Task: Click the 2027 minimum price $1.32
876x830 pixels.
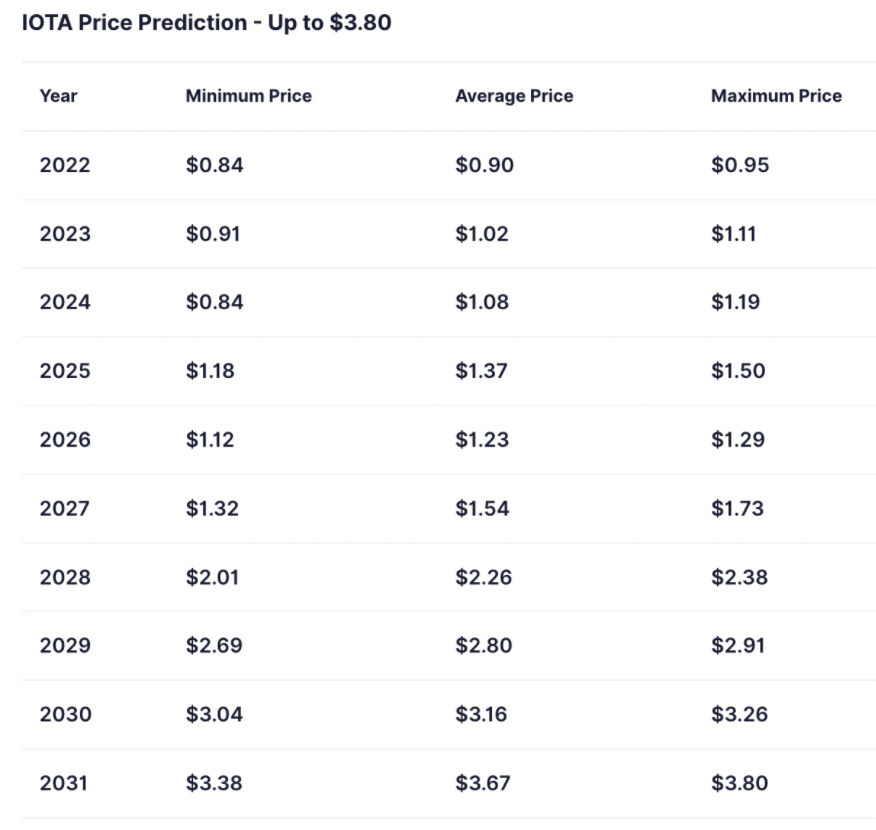Action: click(212, 508)
